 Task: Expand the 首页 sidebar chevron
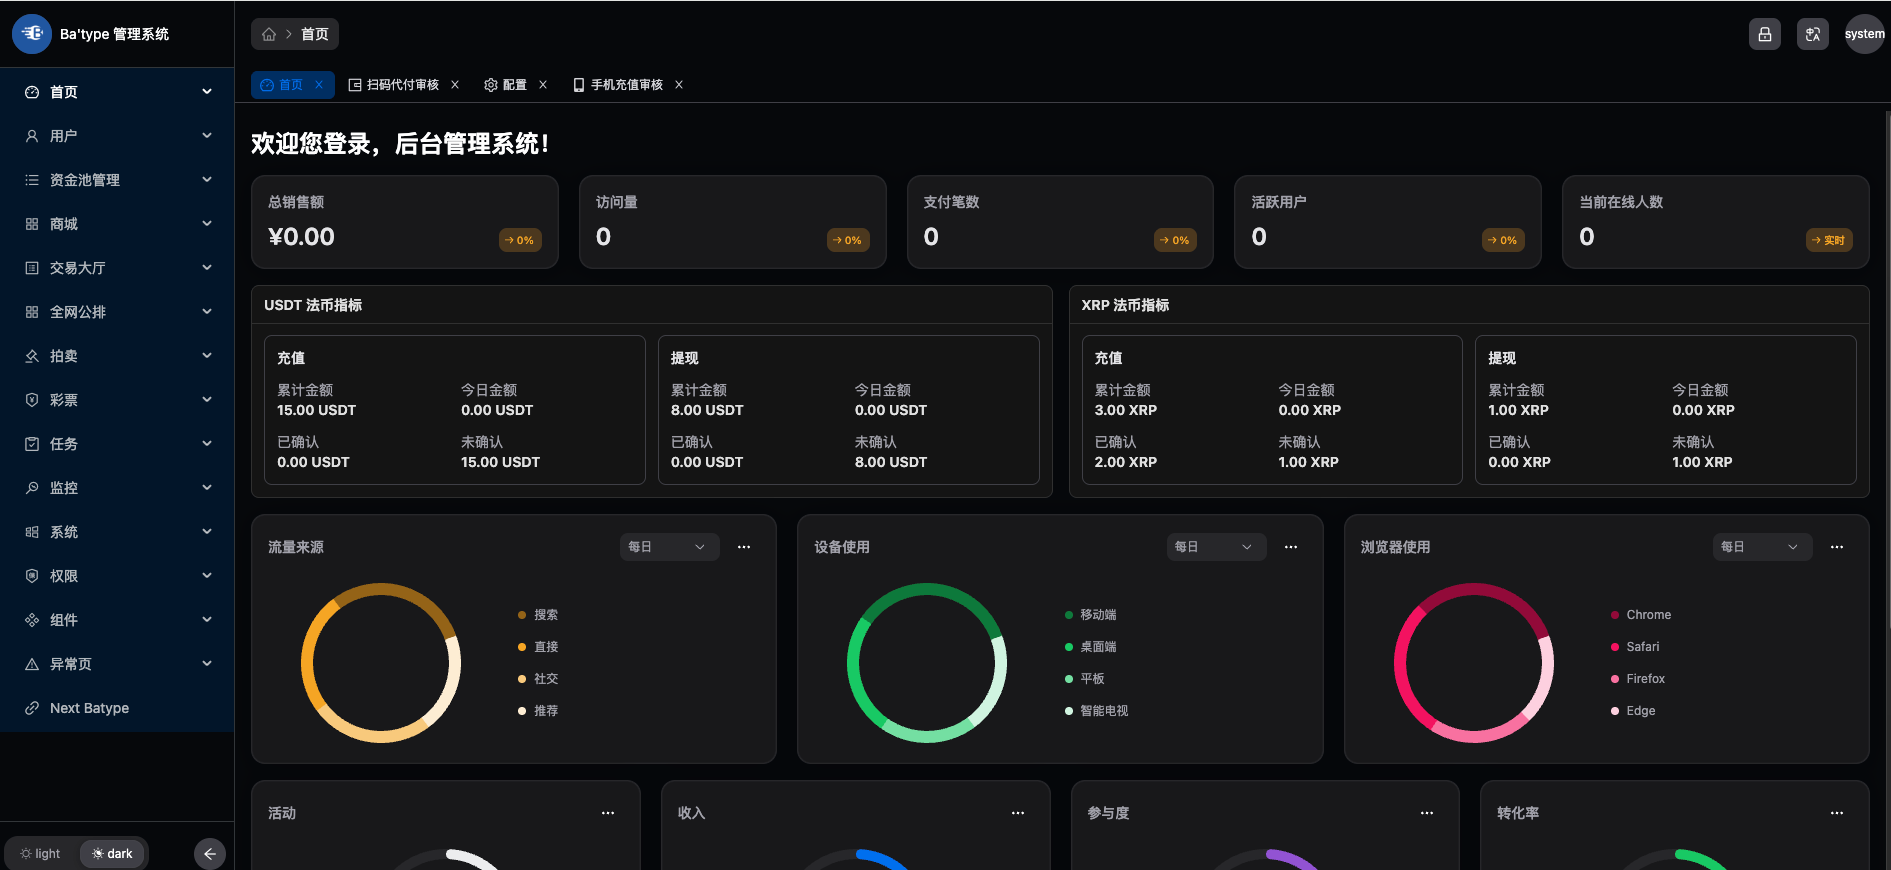[x=207, y=92]
